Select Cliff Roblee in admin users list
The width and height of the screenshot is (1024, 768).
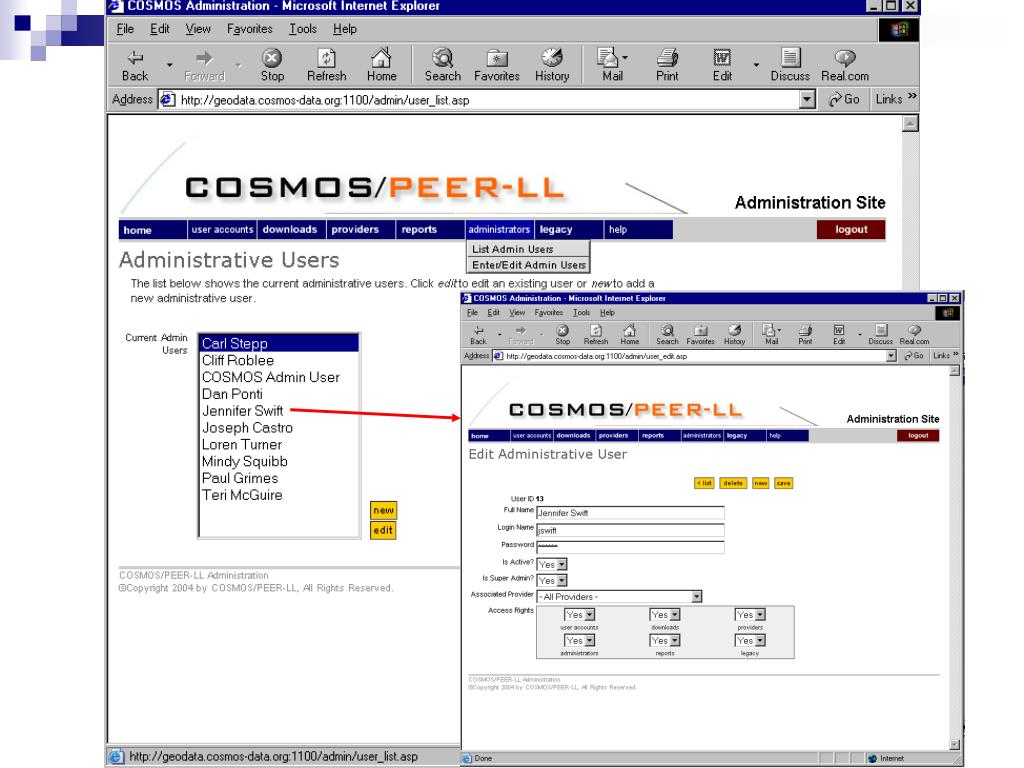tap(279, 360)
